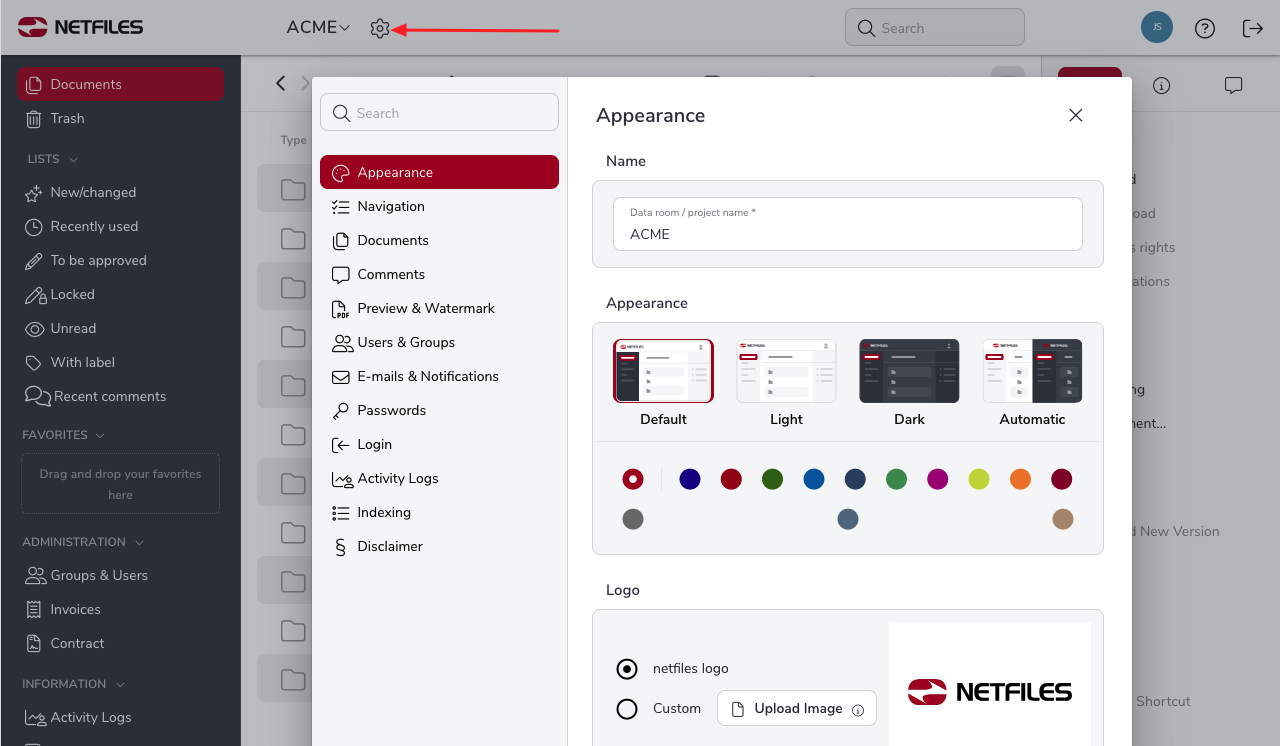Collapse the FAVORITES section
Viewport: 1280px width, 746px height.
64,435
